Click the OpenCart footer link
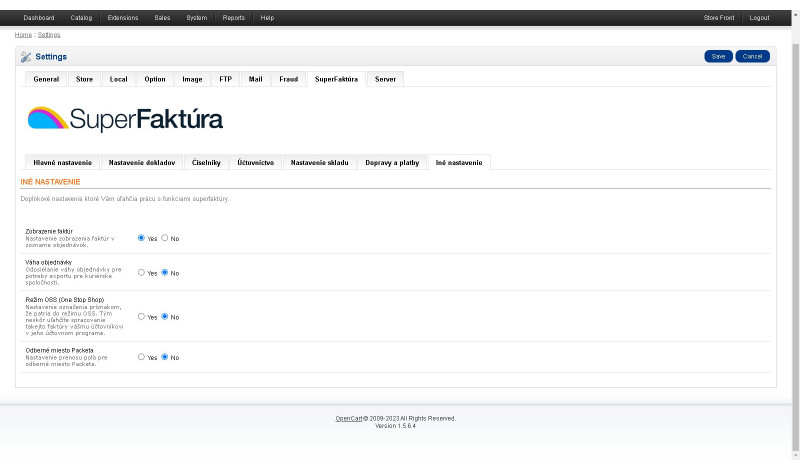800x470 pixels. (348, 418)
